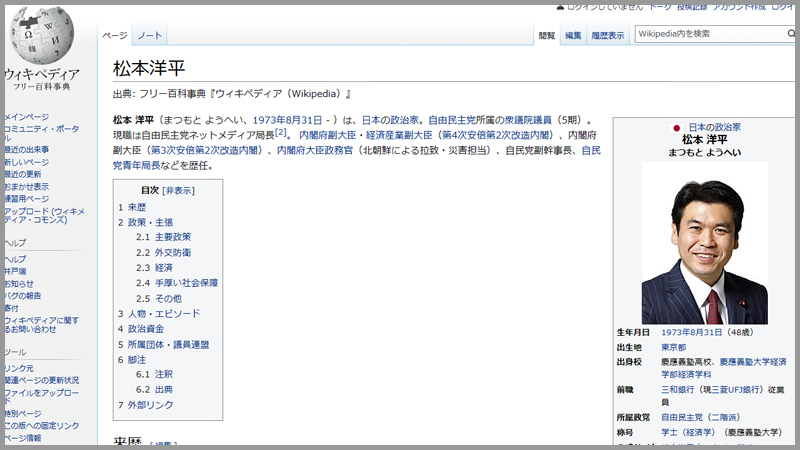Open the 日本の政治家 link in intro
The image size is (800, 450).
(390, 120)
